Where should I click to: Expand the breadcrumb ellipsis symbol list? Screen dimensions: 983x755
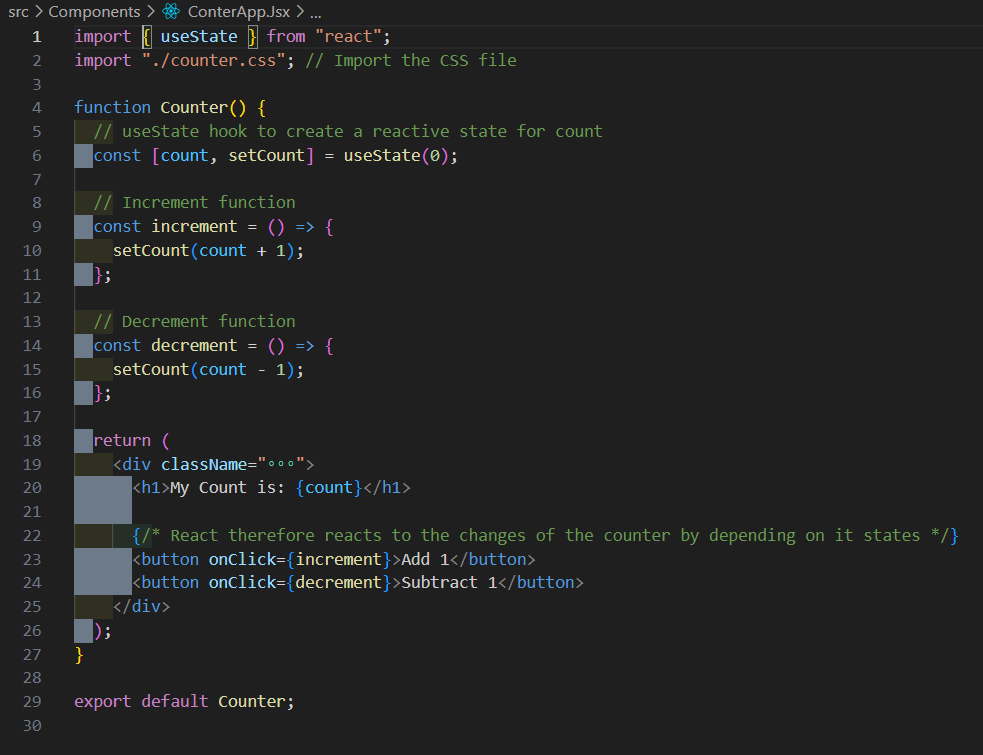pos(315,13)
